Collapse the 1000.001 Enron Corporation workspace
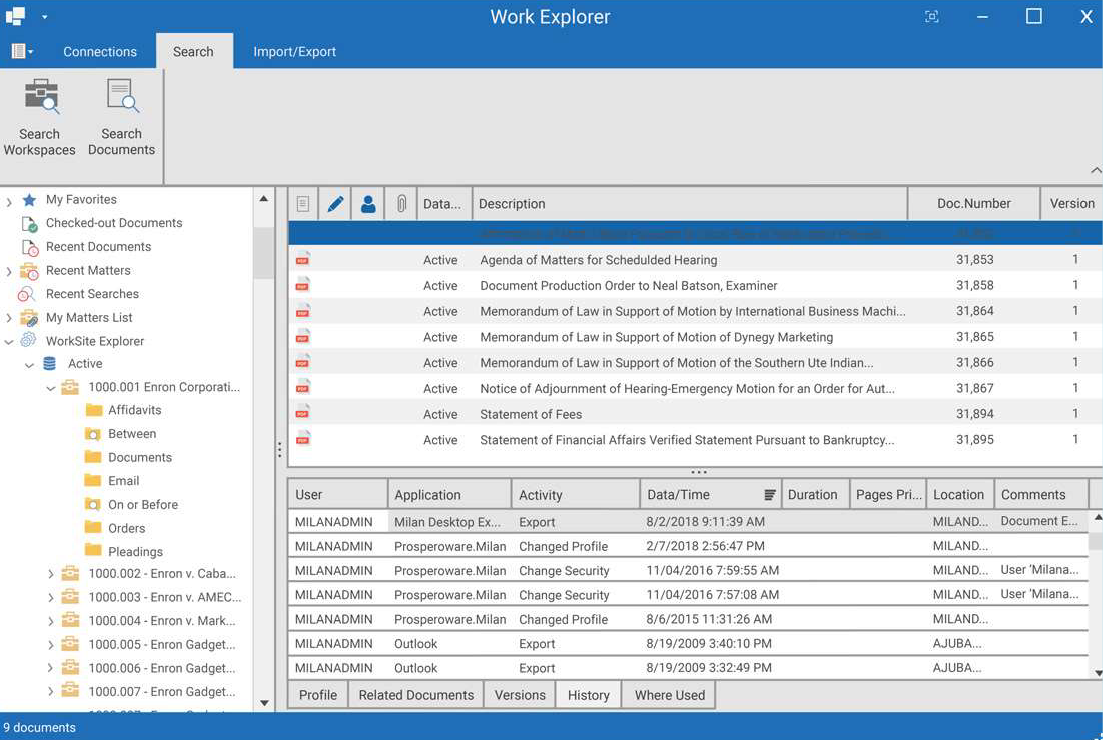Viewport: 1103px width, 740px height. coord(51,388)
